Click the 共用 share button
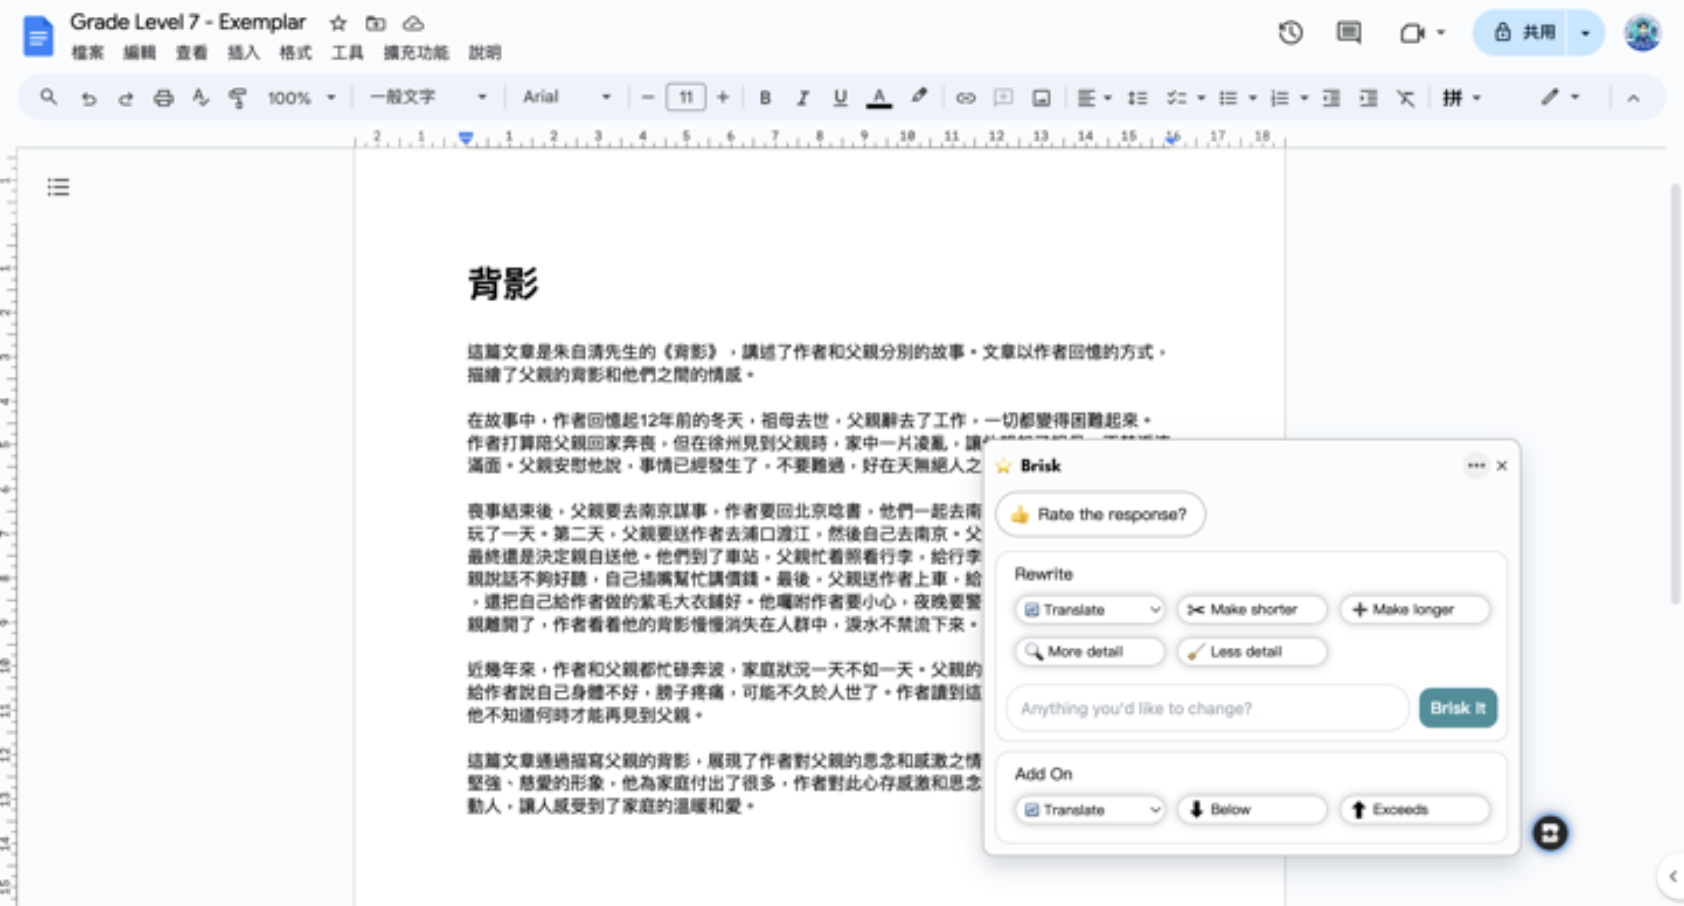Image resolution: width=1684 pixels, height=906 pixels. click(x=1523, y=33)
